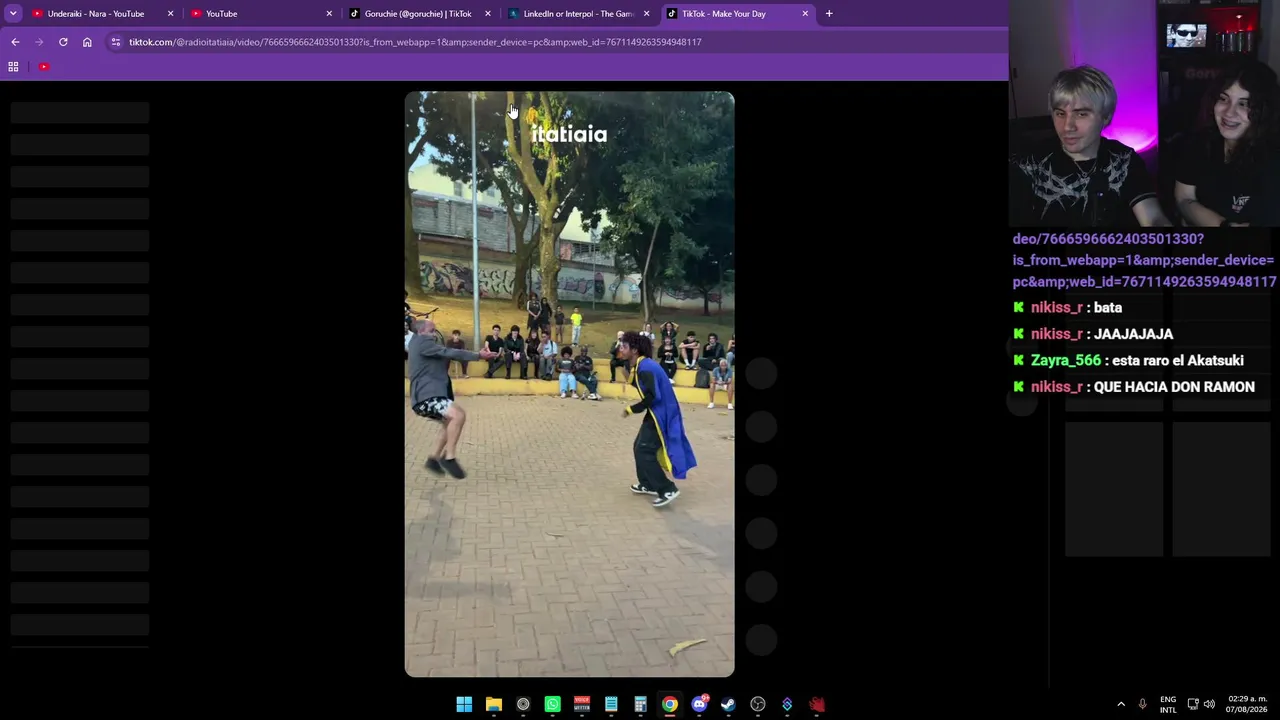
Task: Open the red hand app in taskbar
Action: tap(817, 705)
